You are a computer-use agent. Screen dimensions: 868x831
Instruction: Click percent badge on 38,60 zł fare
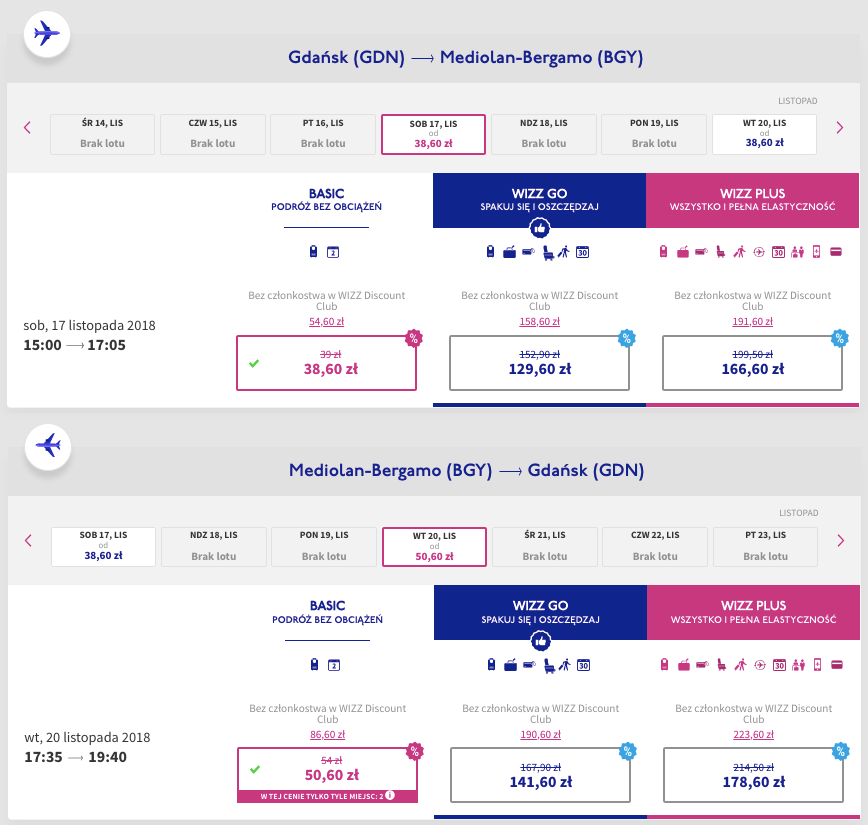(412, 338)
